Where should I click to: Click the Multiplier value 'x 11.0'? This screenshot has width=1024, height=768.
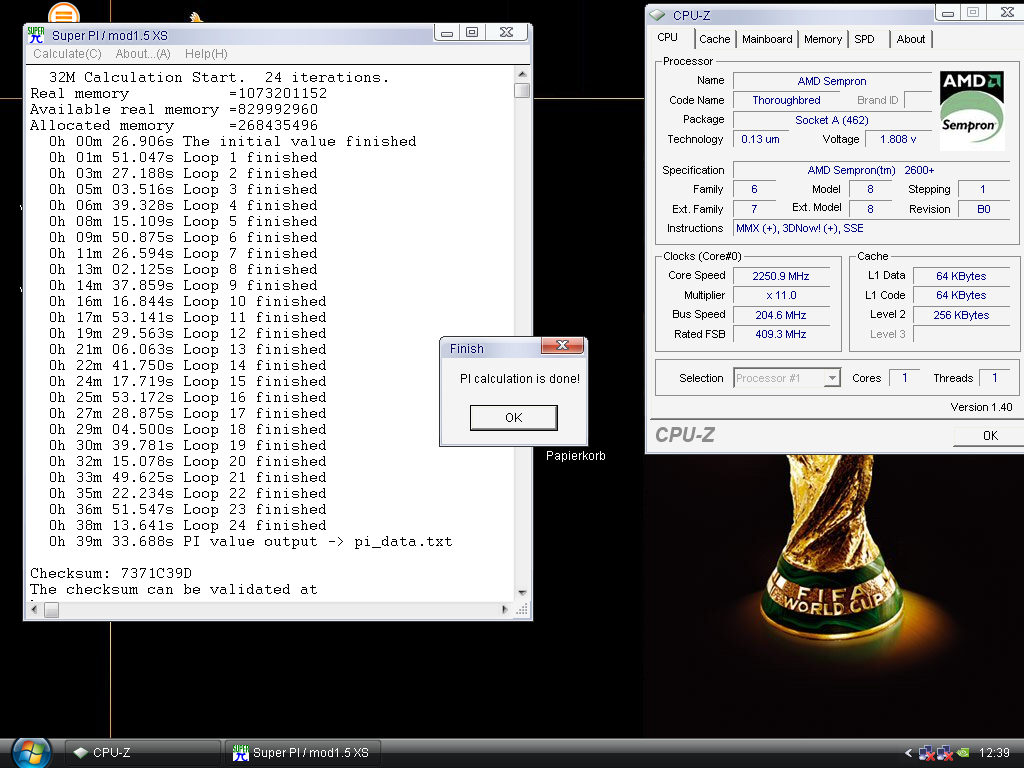780,295
